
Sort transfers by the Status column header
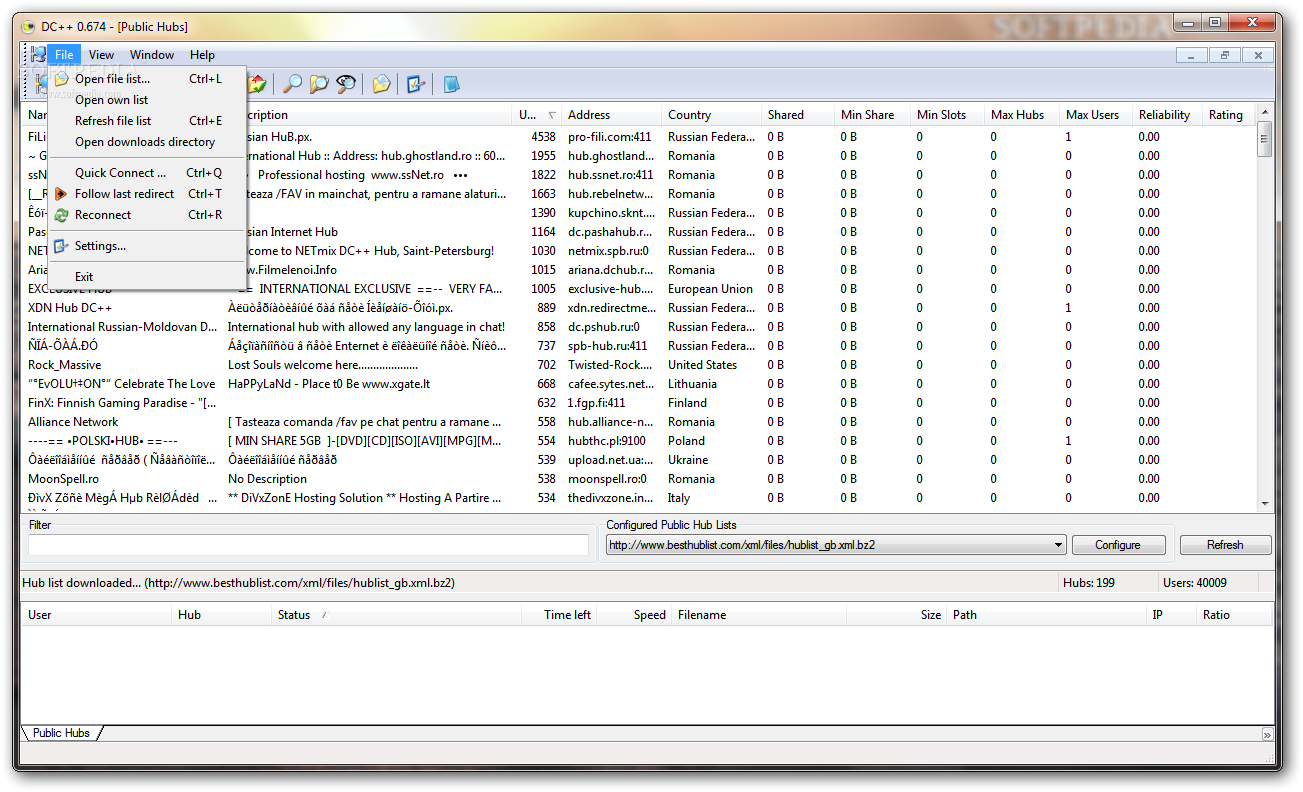coord(397,615)
